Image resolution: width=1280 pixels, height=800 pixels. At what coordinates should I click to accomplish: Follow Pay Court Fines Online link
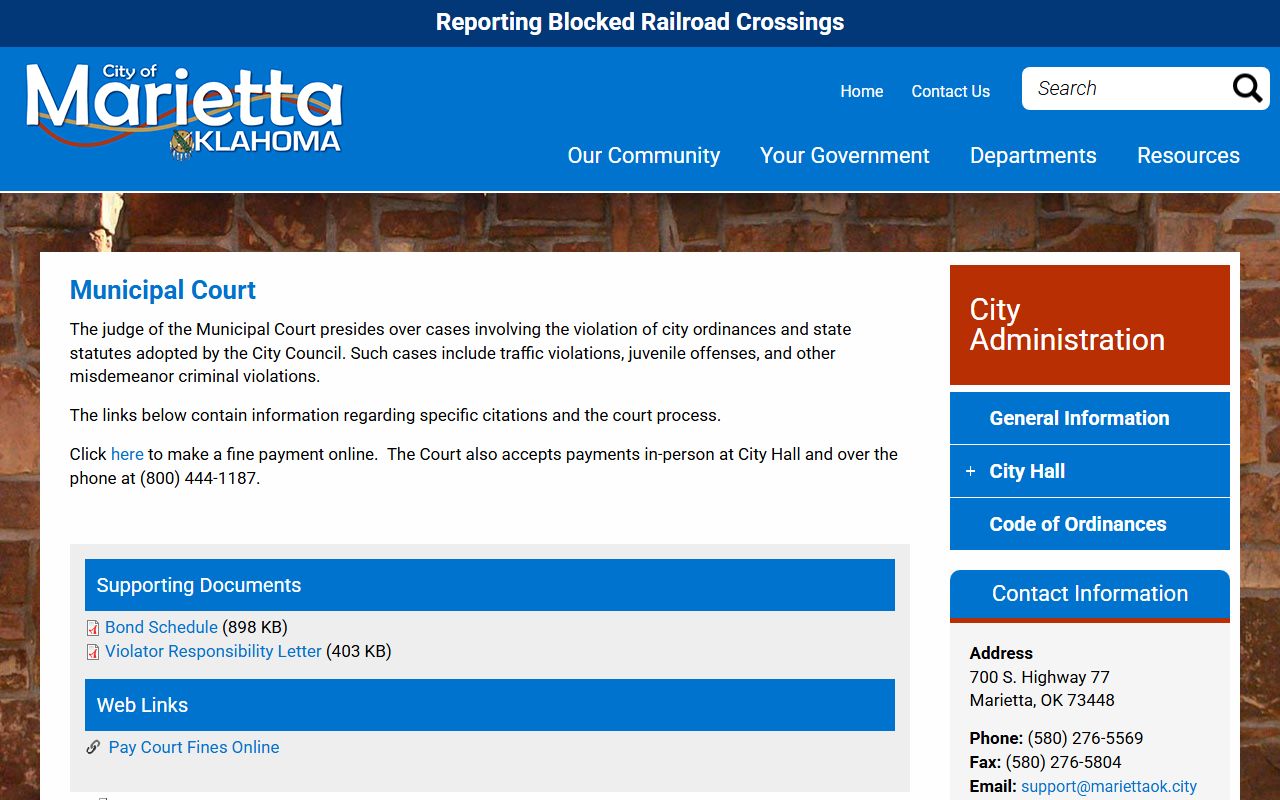tap(194, 747)
